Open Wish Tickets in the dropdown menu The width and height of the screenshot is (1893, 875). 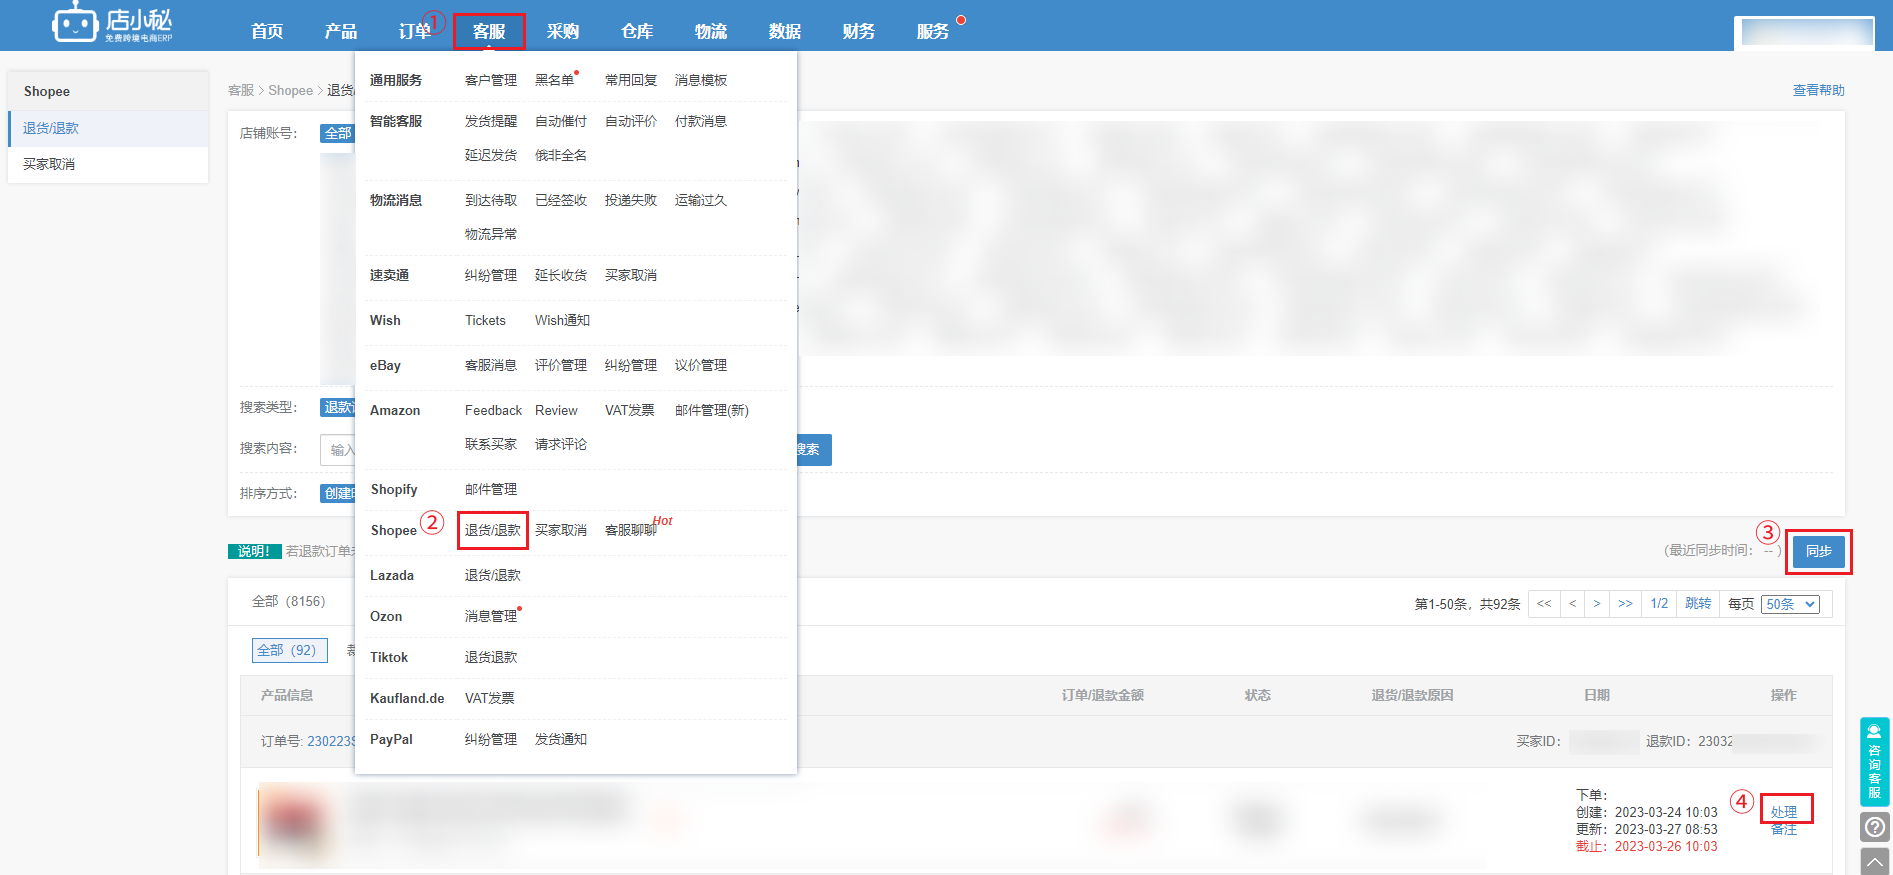coord(485,320)
